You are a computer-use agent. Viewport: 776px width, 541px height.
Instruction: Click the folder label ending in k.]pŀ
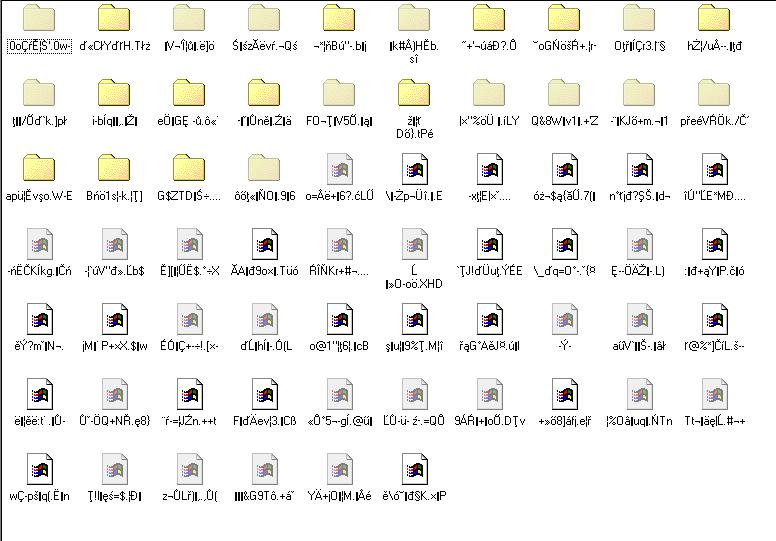pos(40,121)
